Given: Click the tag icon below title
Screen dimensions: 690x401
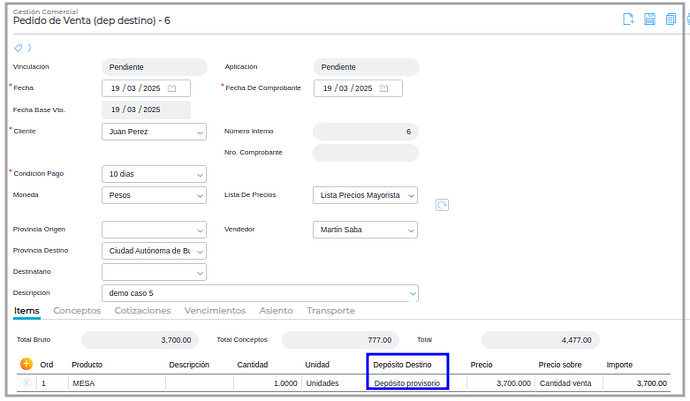Looking at the screenshot, I should point(18,48).
